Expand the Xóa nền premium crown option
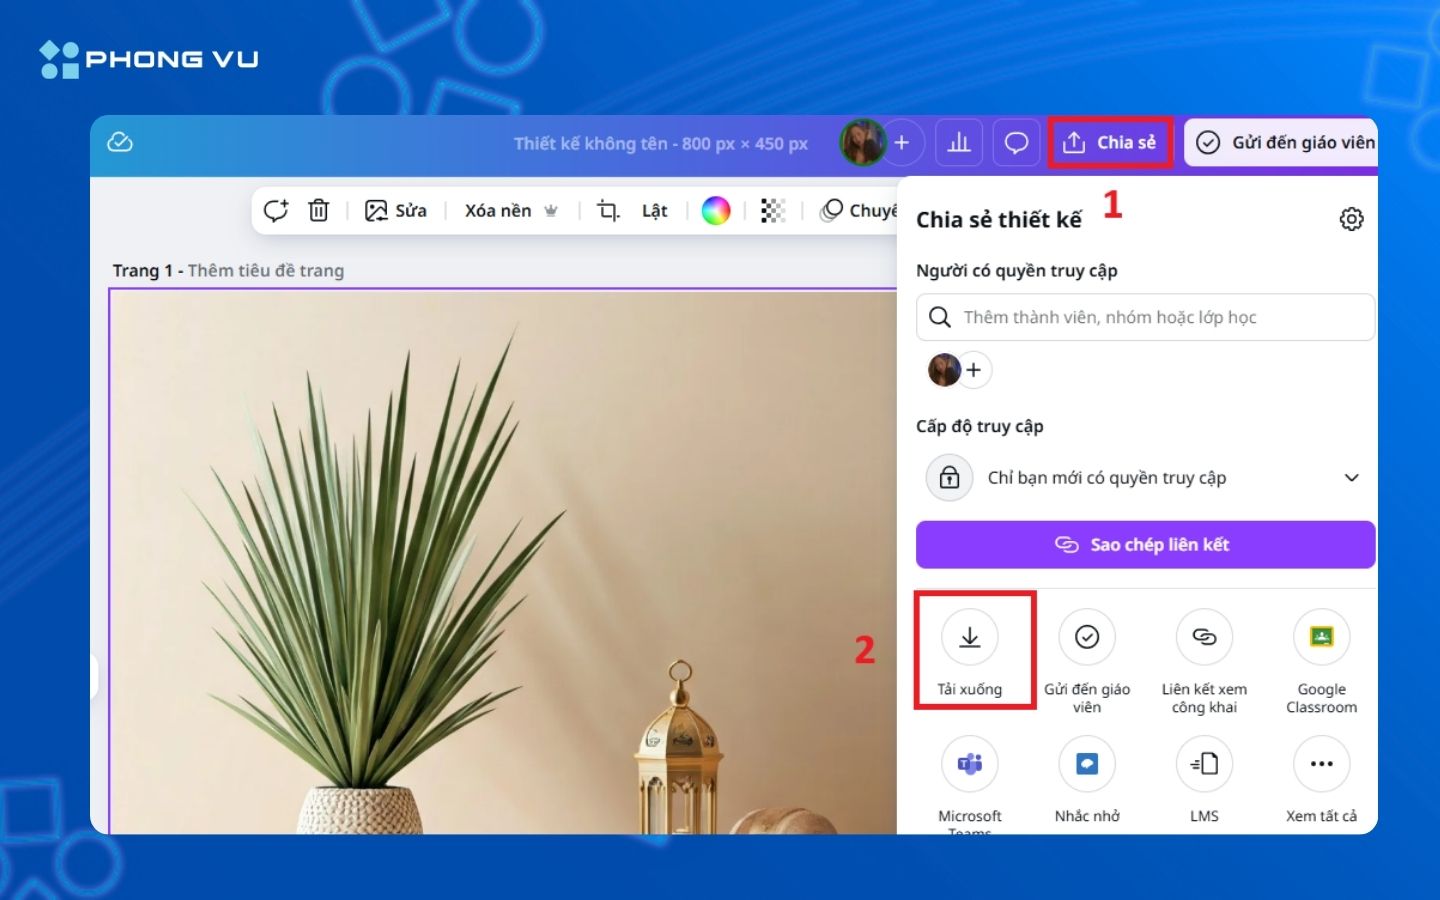This screenshot has height=900, width=1440. point(549,210)
